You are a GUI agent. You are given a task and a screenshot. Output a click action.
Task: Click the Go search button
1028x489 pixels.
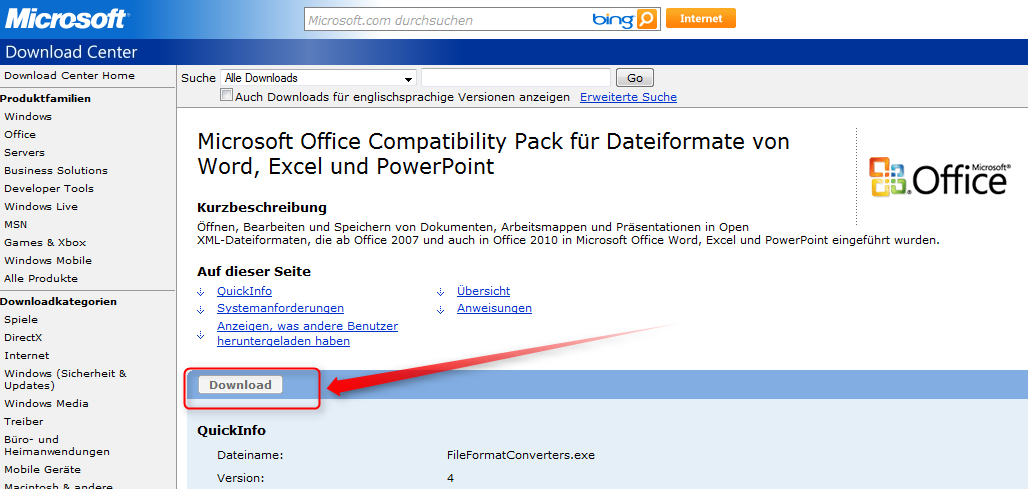[x=635, y=78]
